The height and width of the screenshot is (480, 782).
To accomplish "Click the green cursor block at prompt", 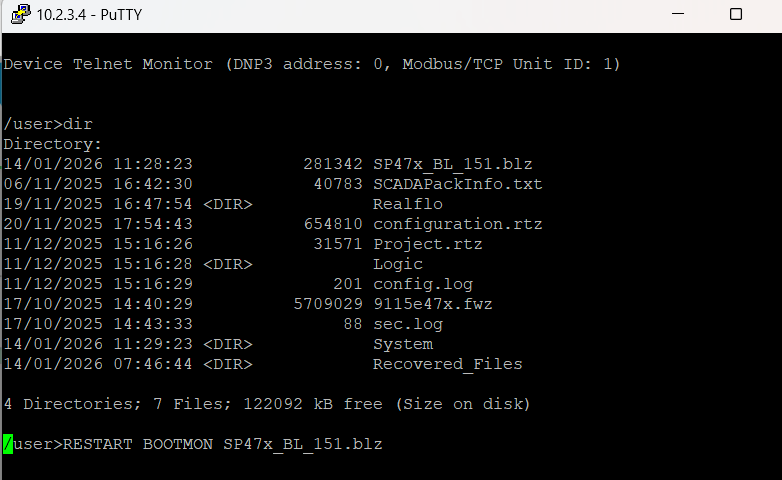I will coord(8,444).
